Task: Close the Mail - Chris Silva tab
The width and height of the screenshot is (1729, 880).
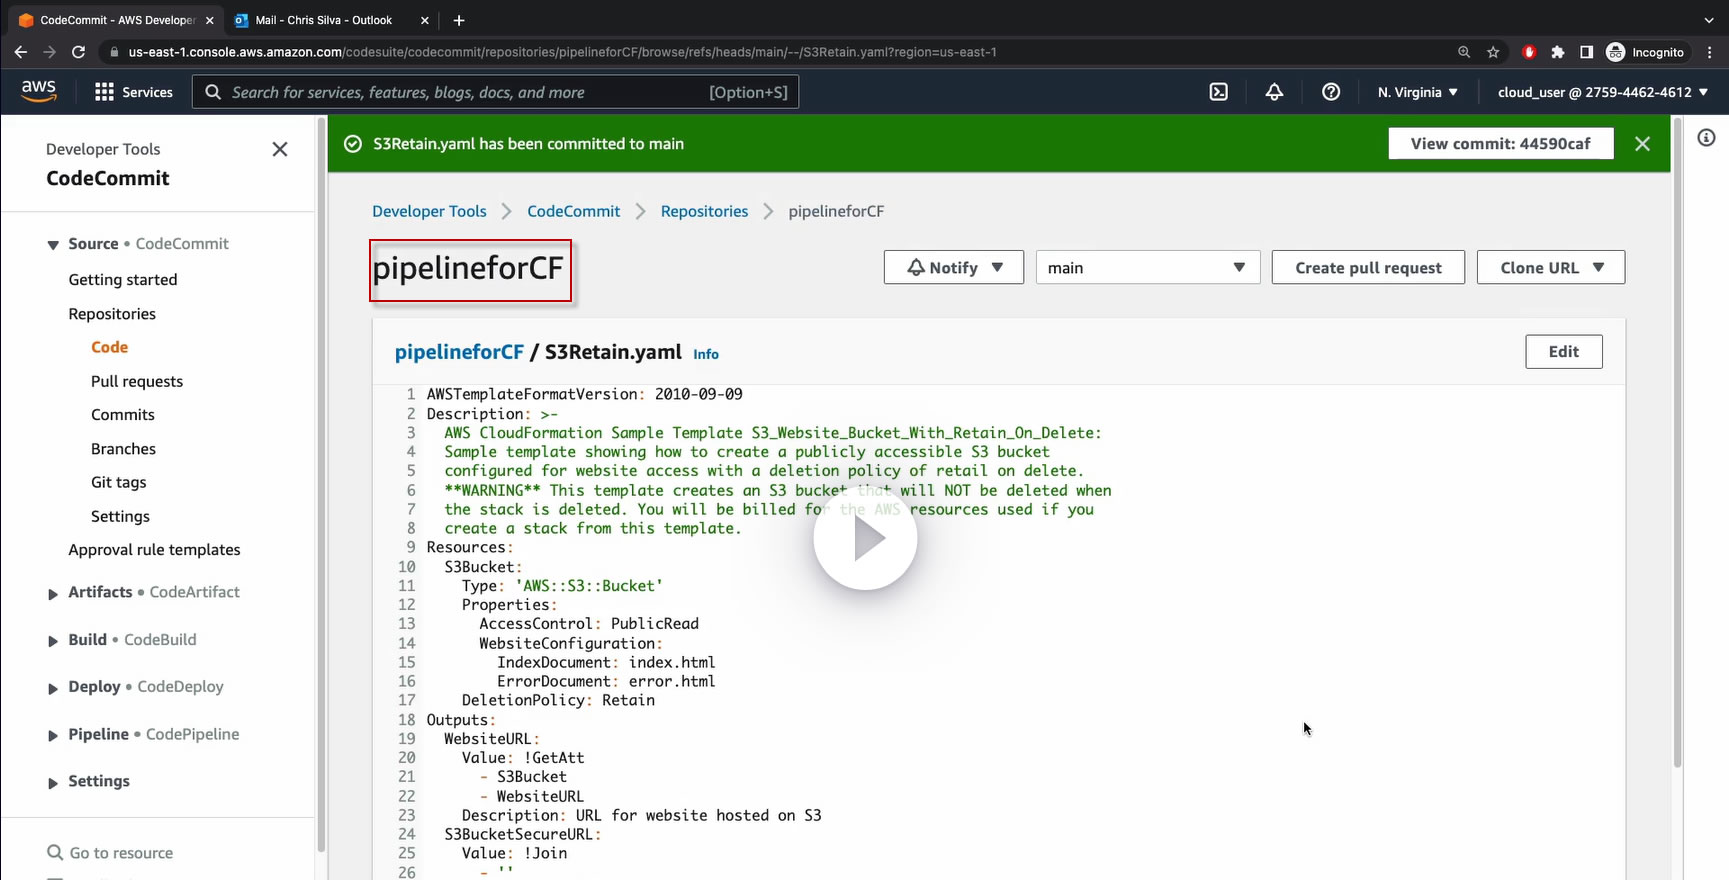Action: click(x=425, y=20)
